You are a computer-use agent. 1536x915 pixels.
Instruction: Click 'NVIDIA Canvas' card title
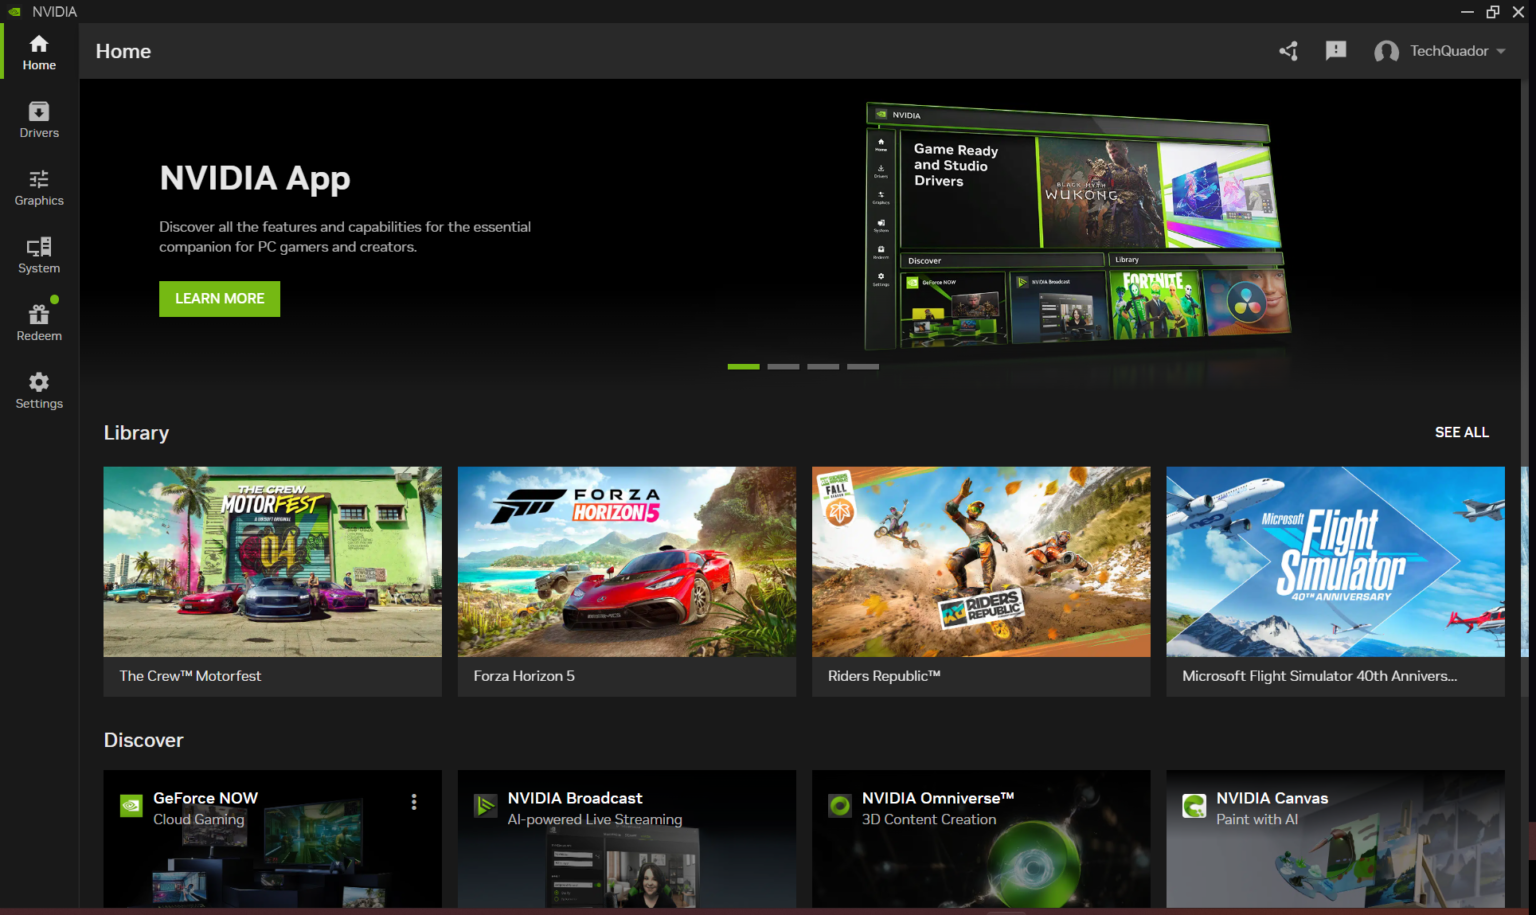coord(1272,798)
